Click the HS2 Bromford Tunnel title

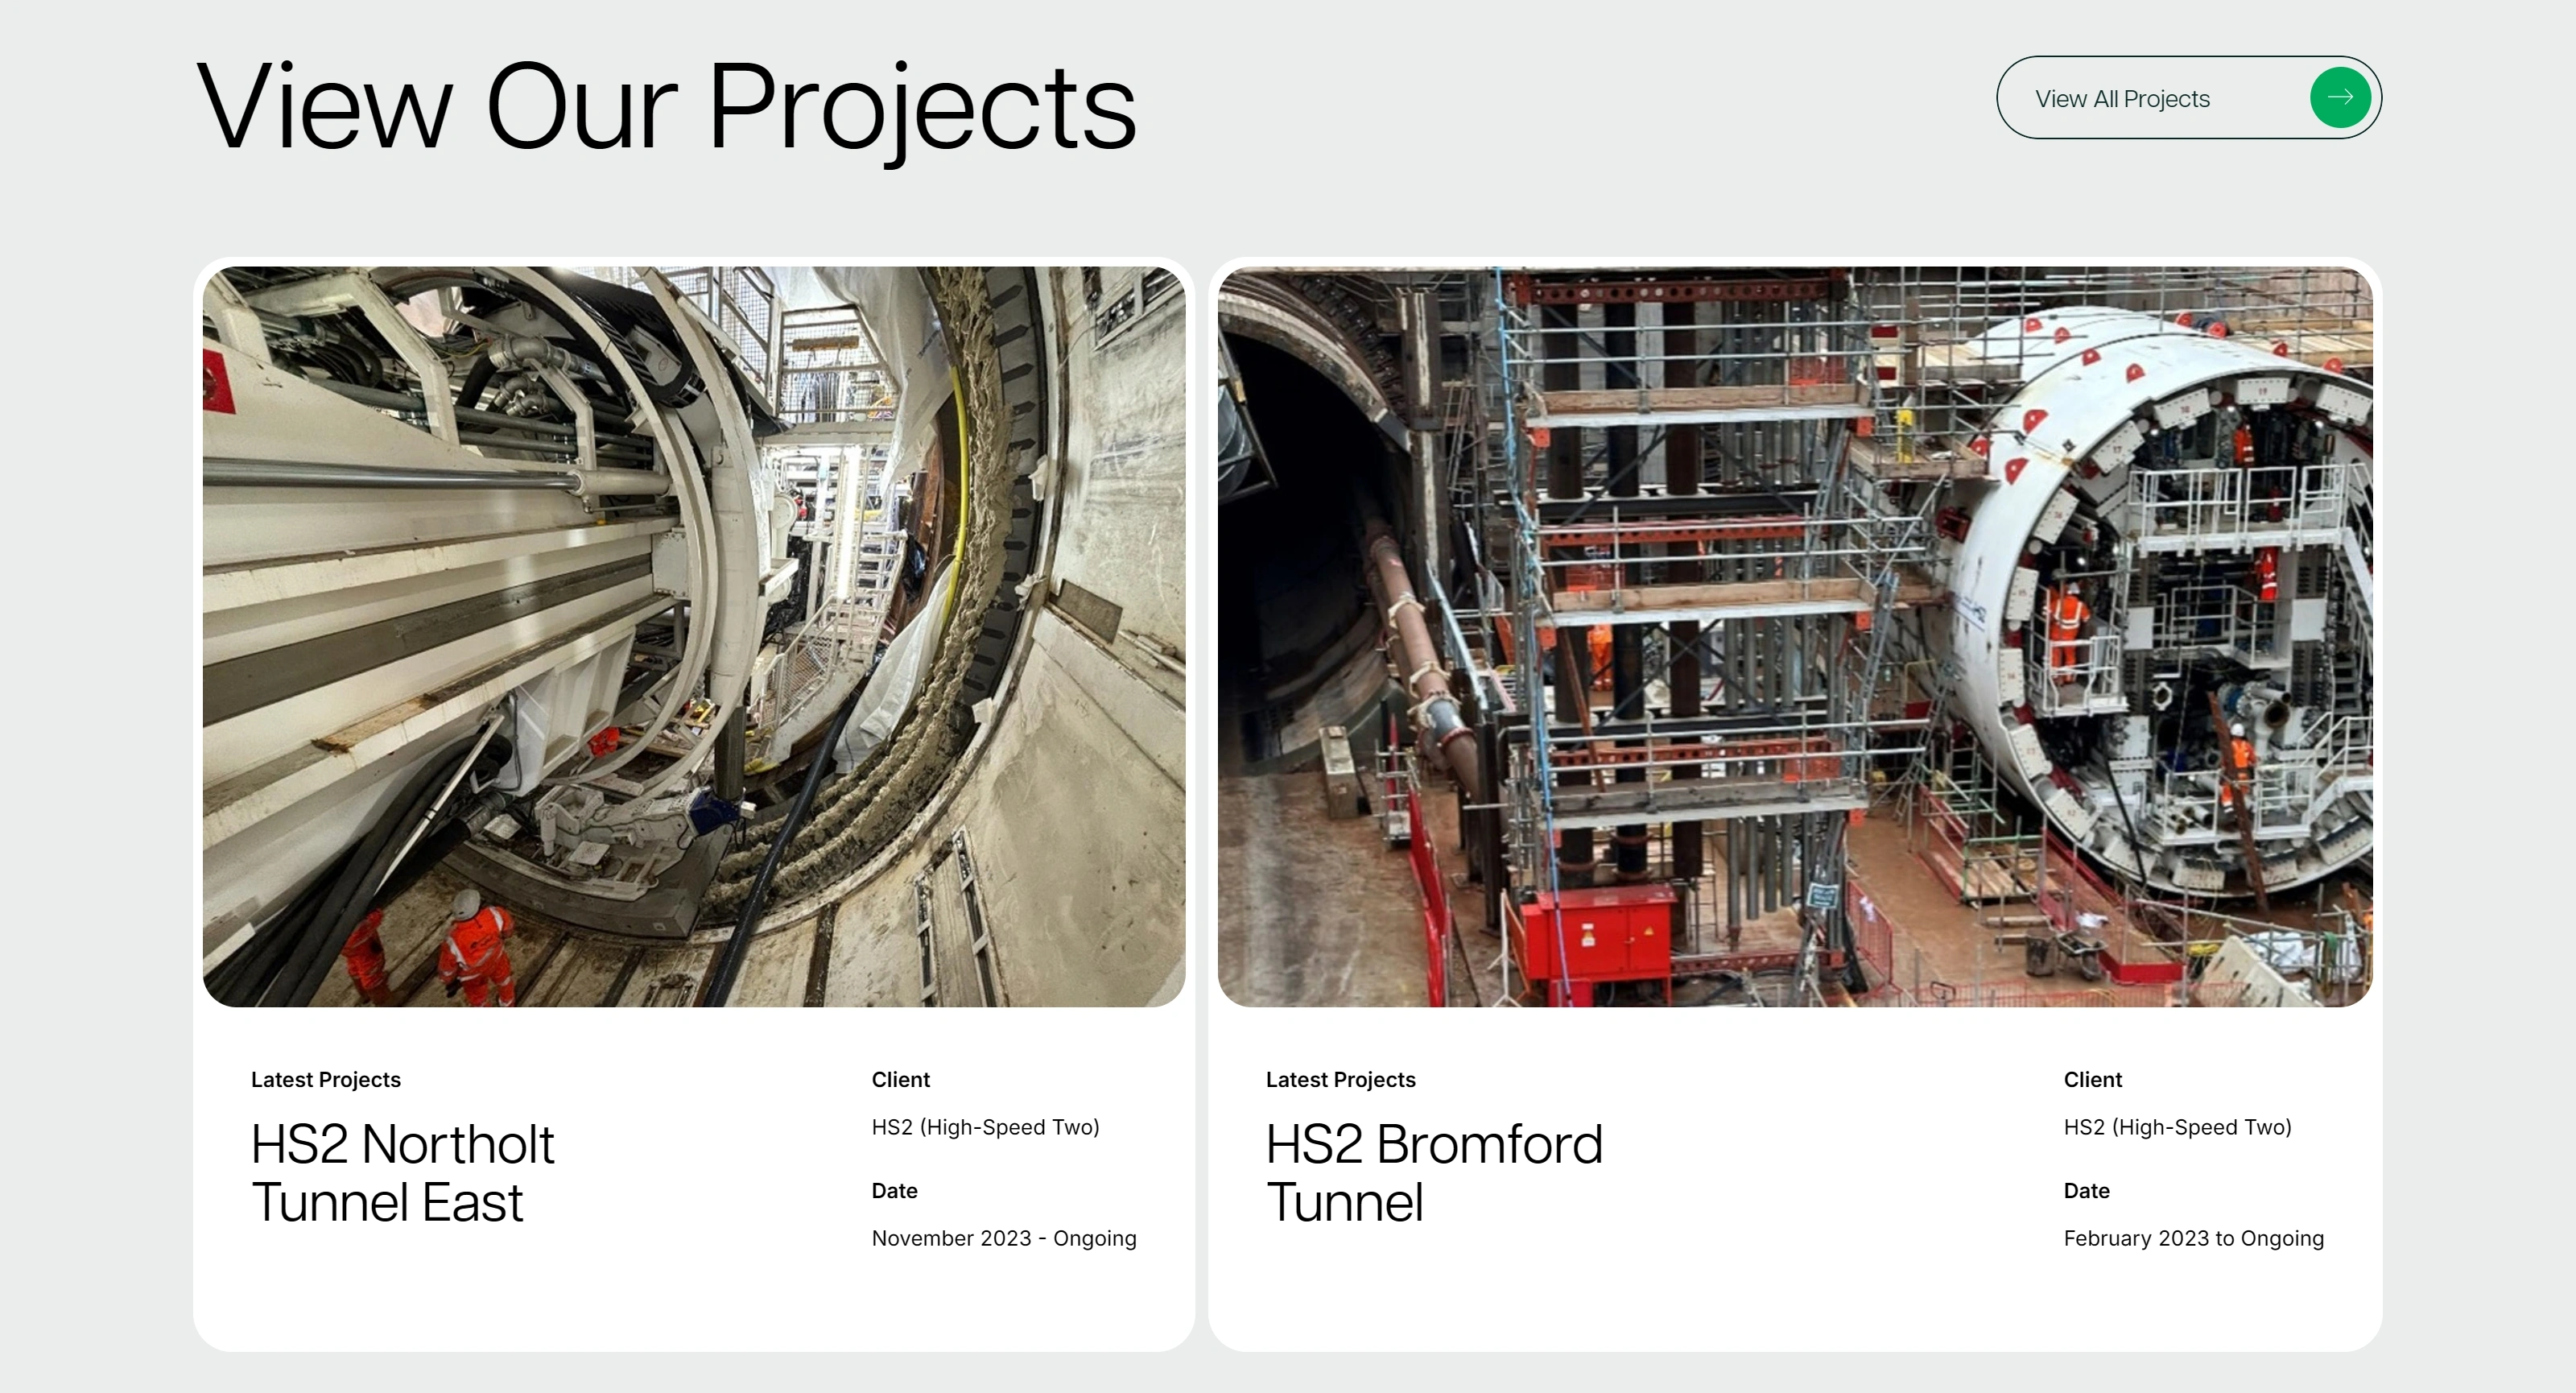pyautogui.click(x=1434, y=1173)
